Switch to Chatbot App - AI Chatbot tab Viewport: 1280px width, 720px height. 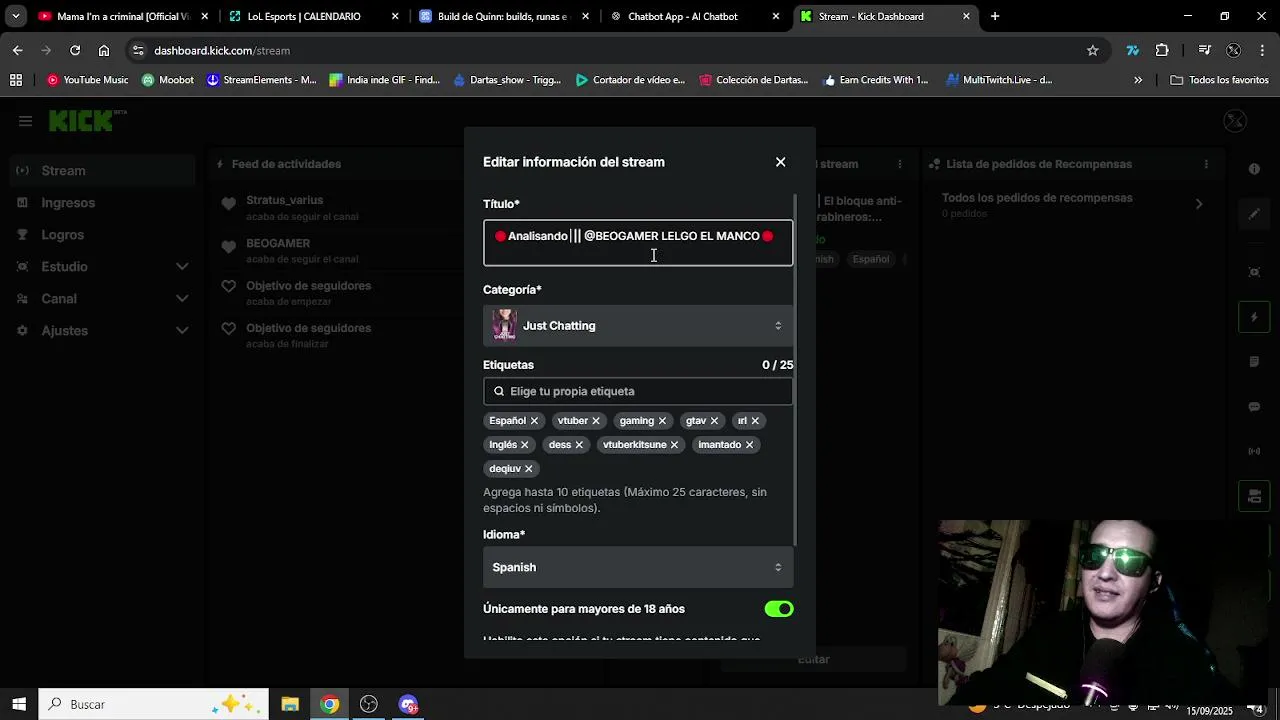tap(694, 16)
